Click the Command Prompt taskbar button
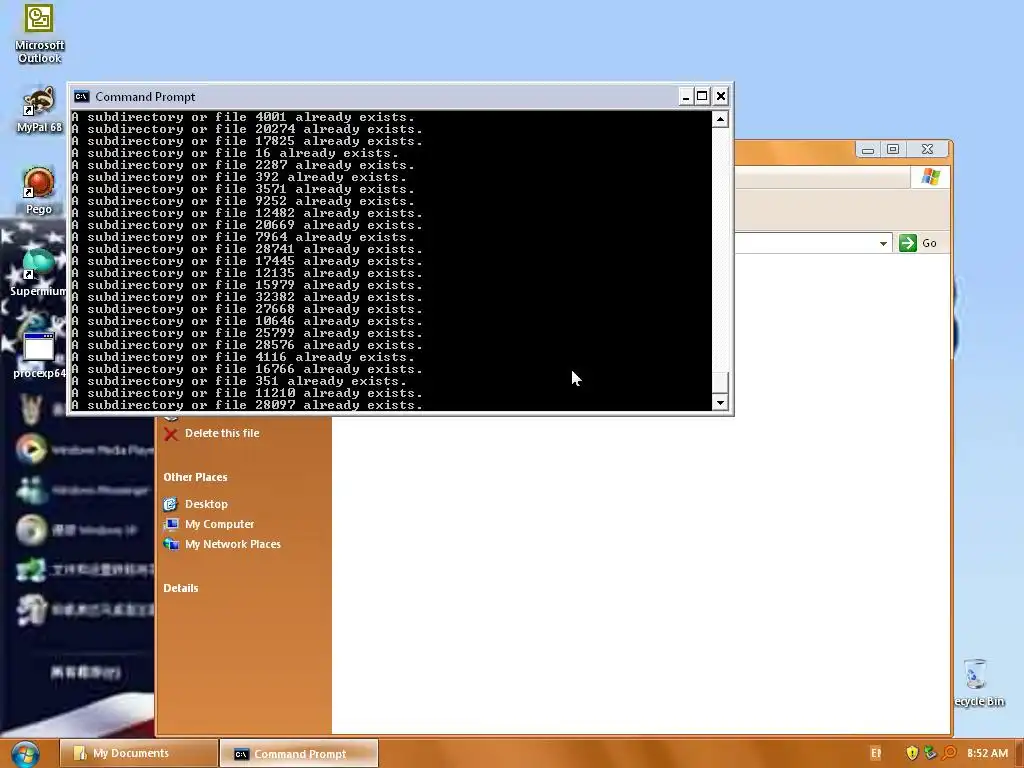Viewport: 1024px width, 768px height. pyautogui.click(x=299, y=753)
